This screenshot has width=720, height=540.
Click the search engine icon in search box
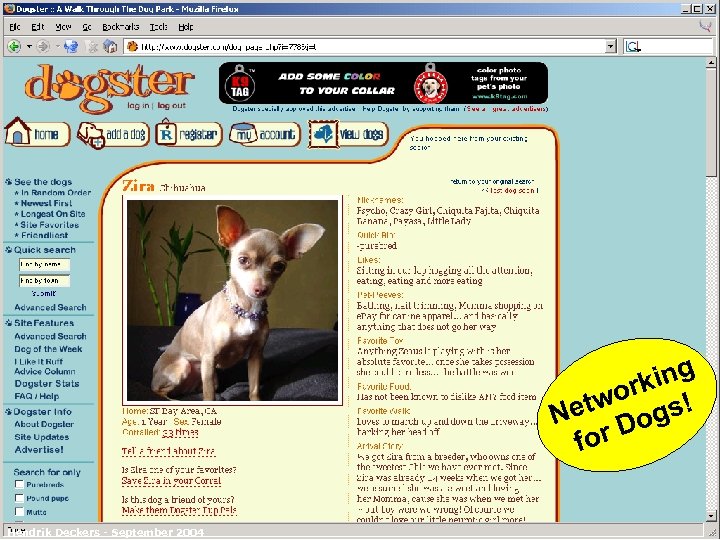pos(633,46)
